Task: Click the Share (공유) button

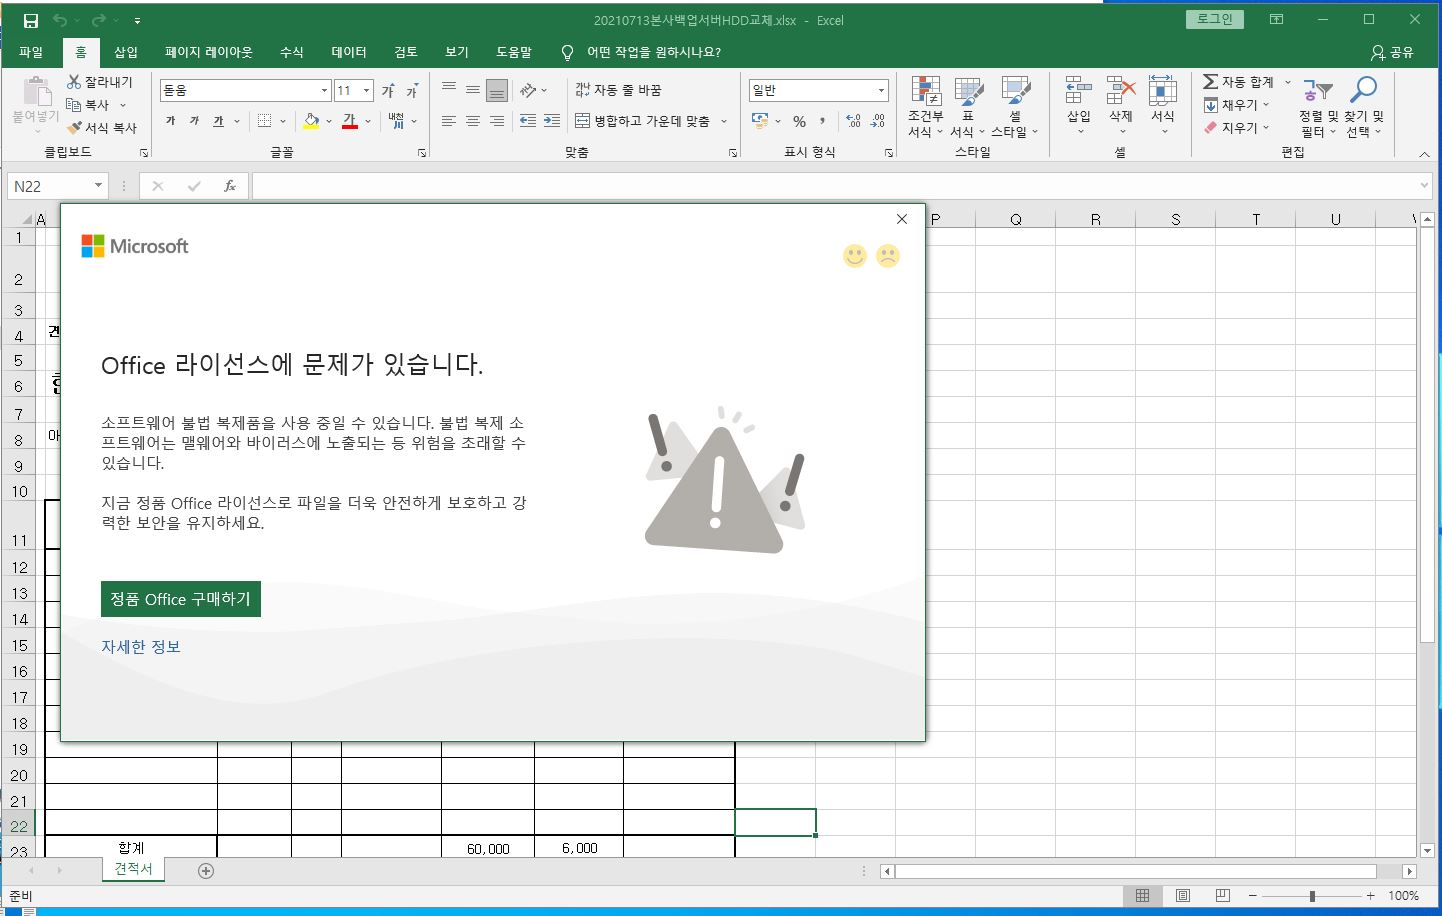Action: [1392, 52]
